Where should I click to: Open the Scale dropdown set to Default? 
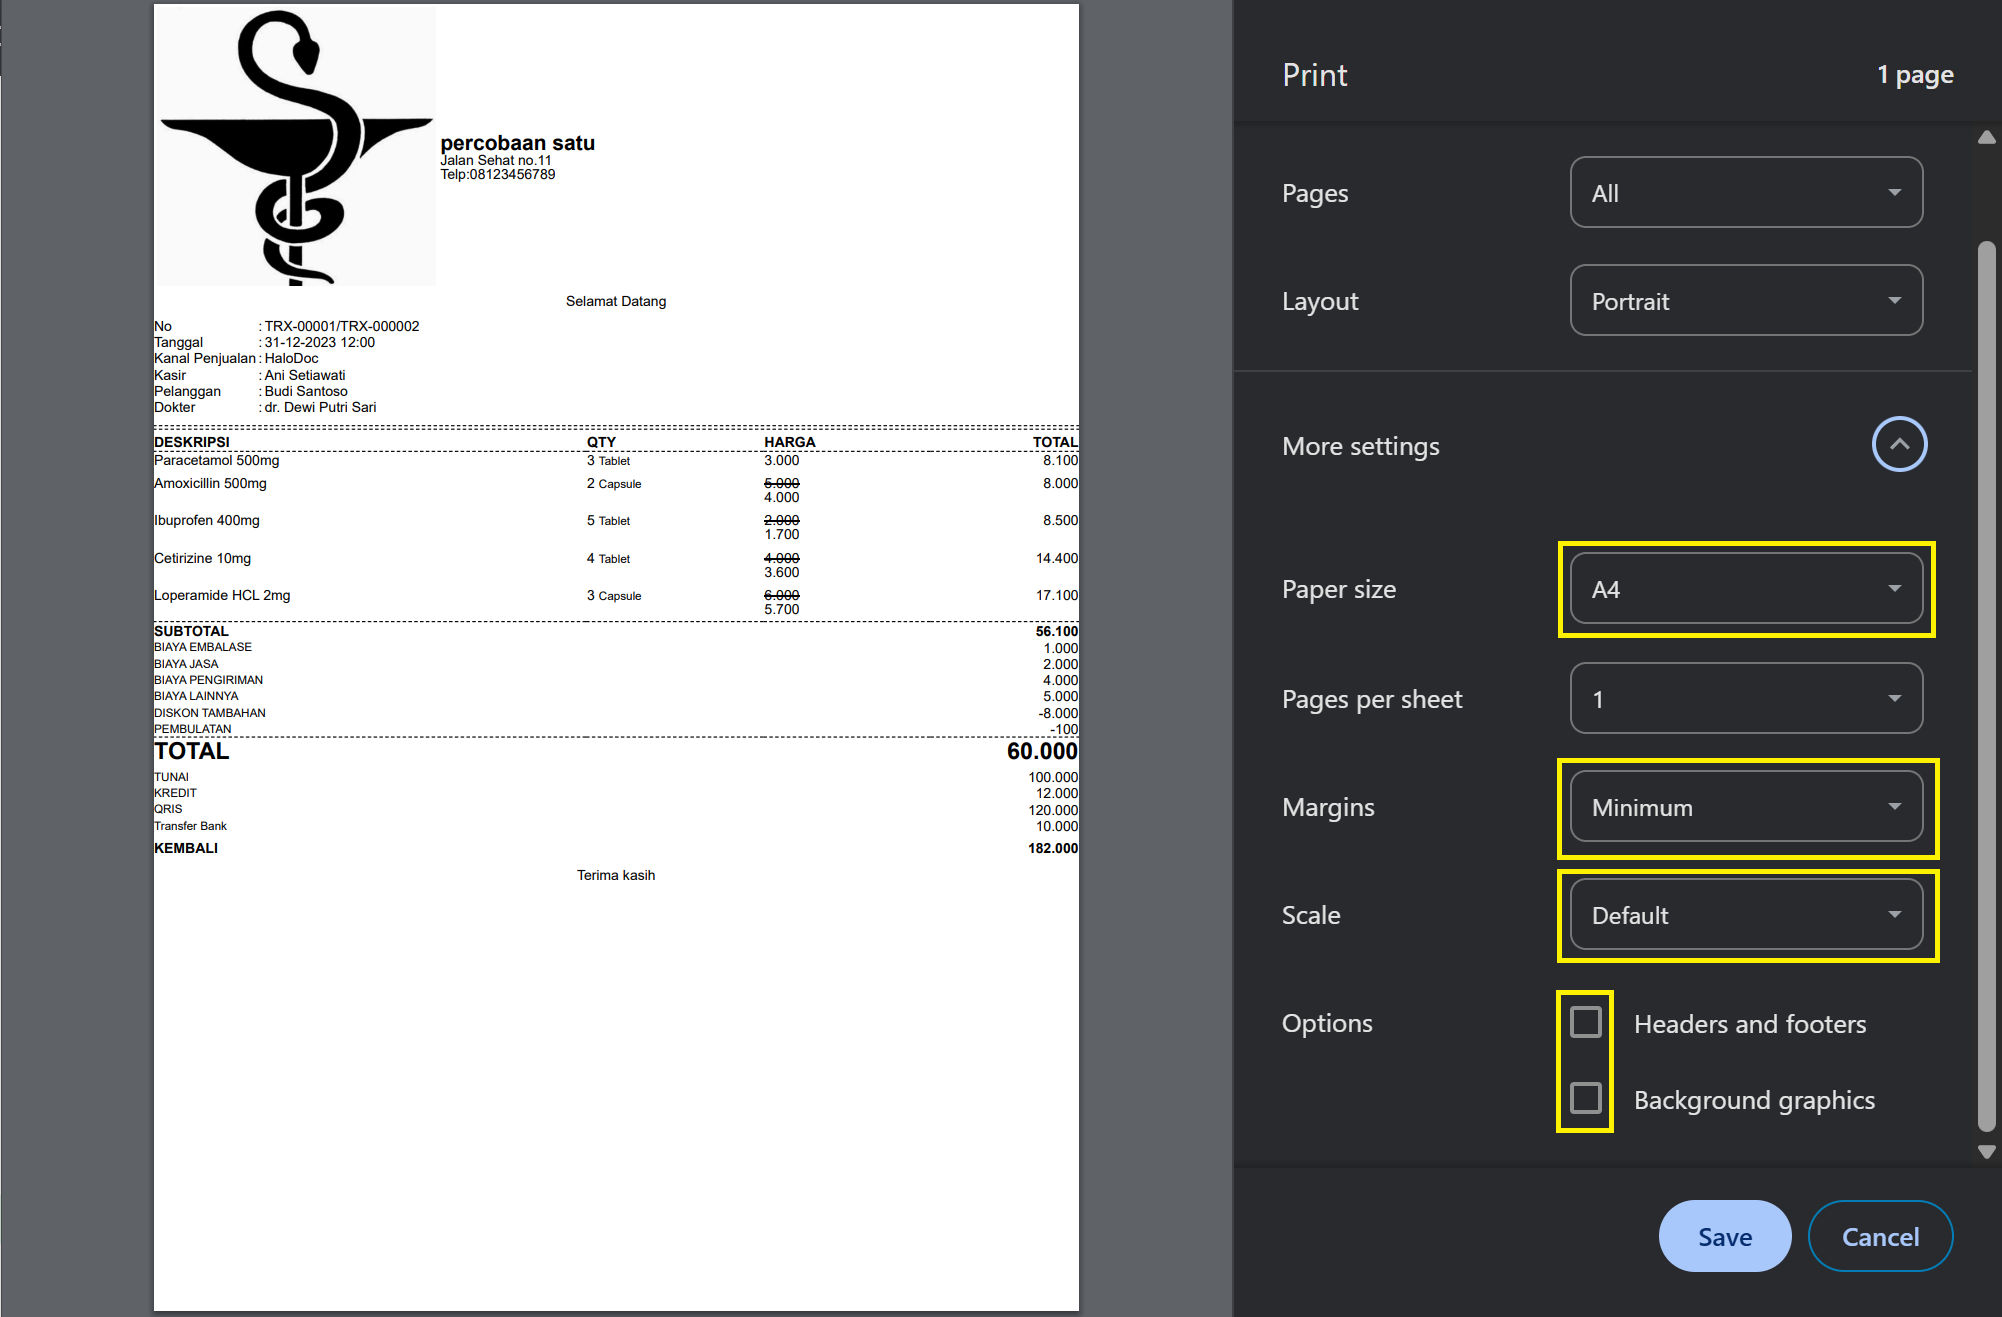pos(1746,914)
